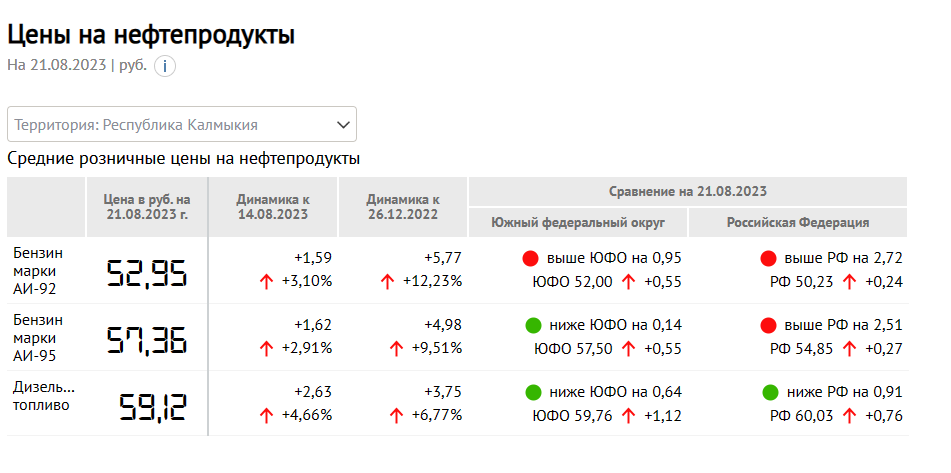Viewport: 951px width, 473px height.
Task: Select the Динамика к 14.08.2023 column header
Action: 273,207
